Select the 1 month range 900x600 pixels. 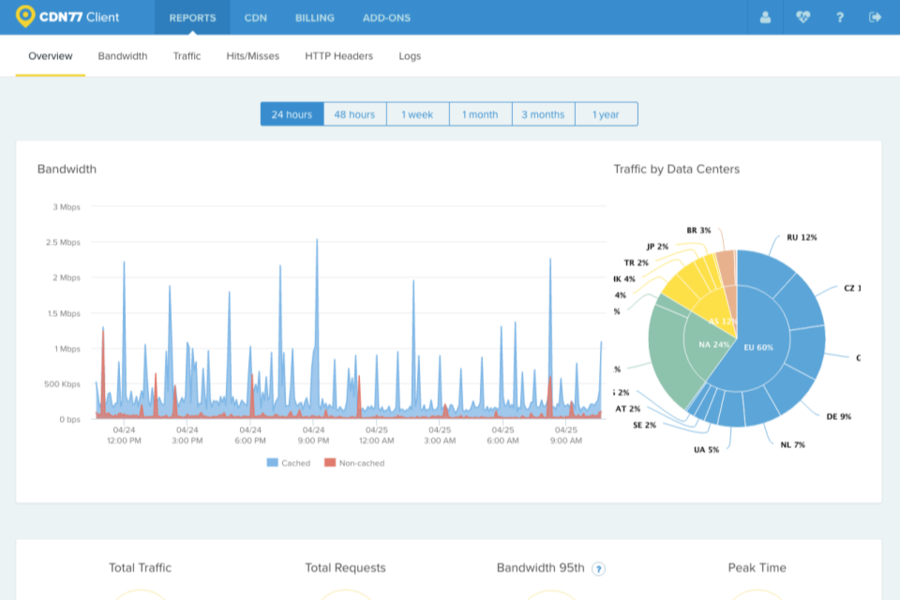480,114
